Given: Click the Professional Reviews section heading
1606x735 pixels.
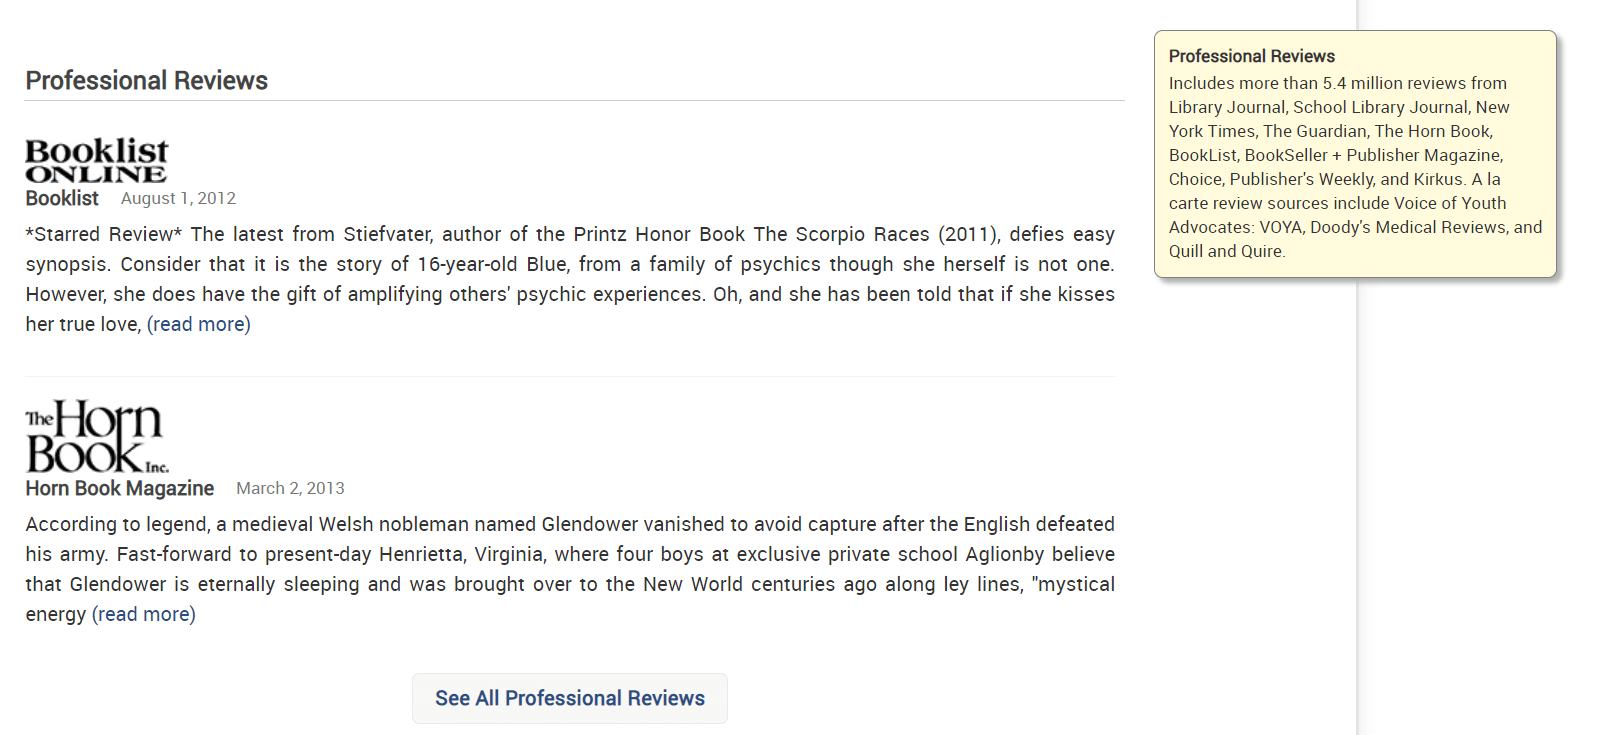Looking at the screenshot, I should 147,80.
